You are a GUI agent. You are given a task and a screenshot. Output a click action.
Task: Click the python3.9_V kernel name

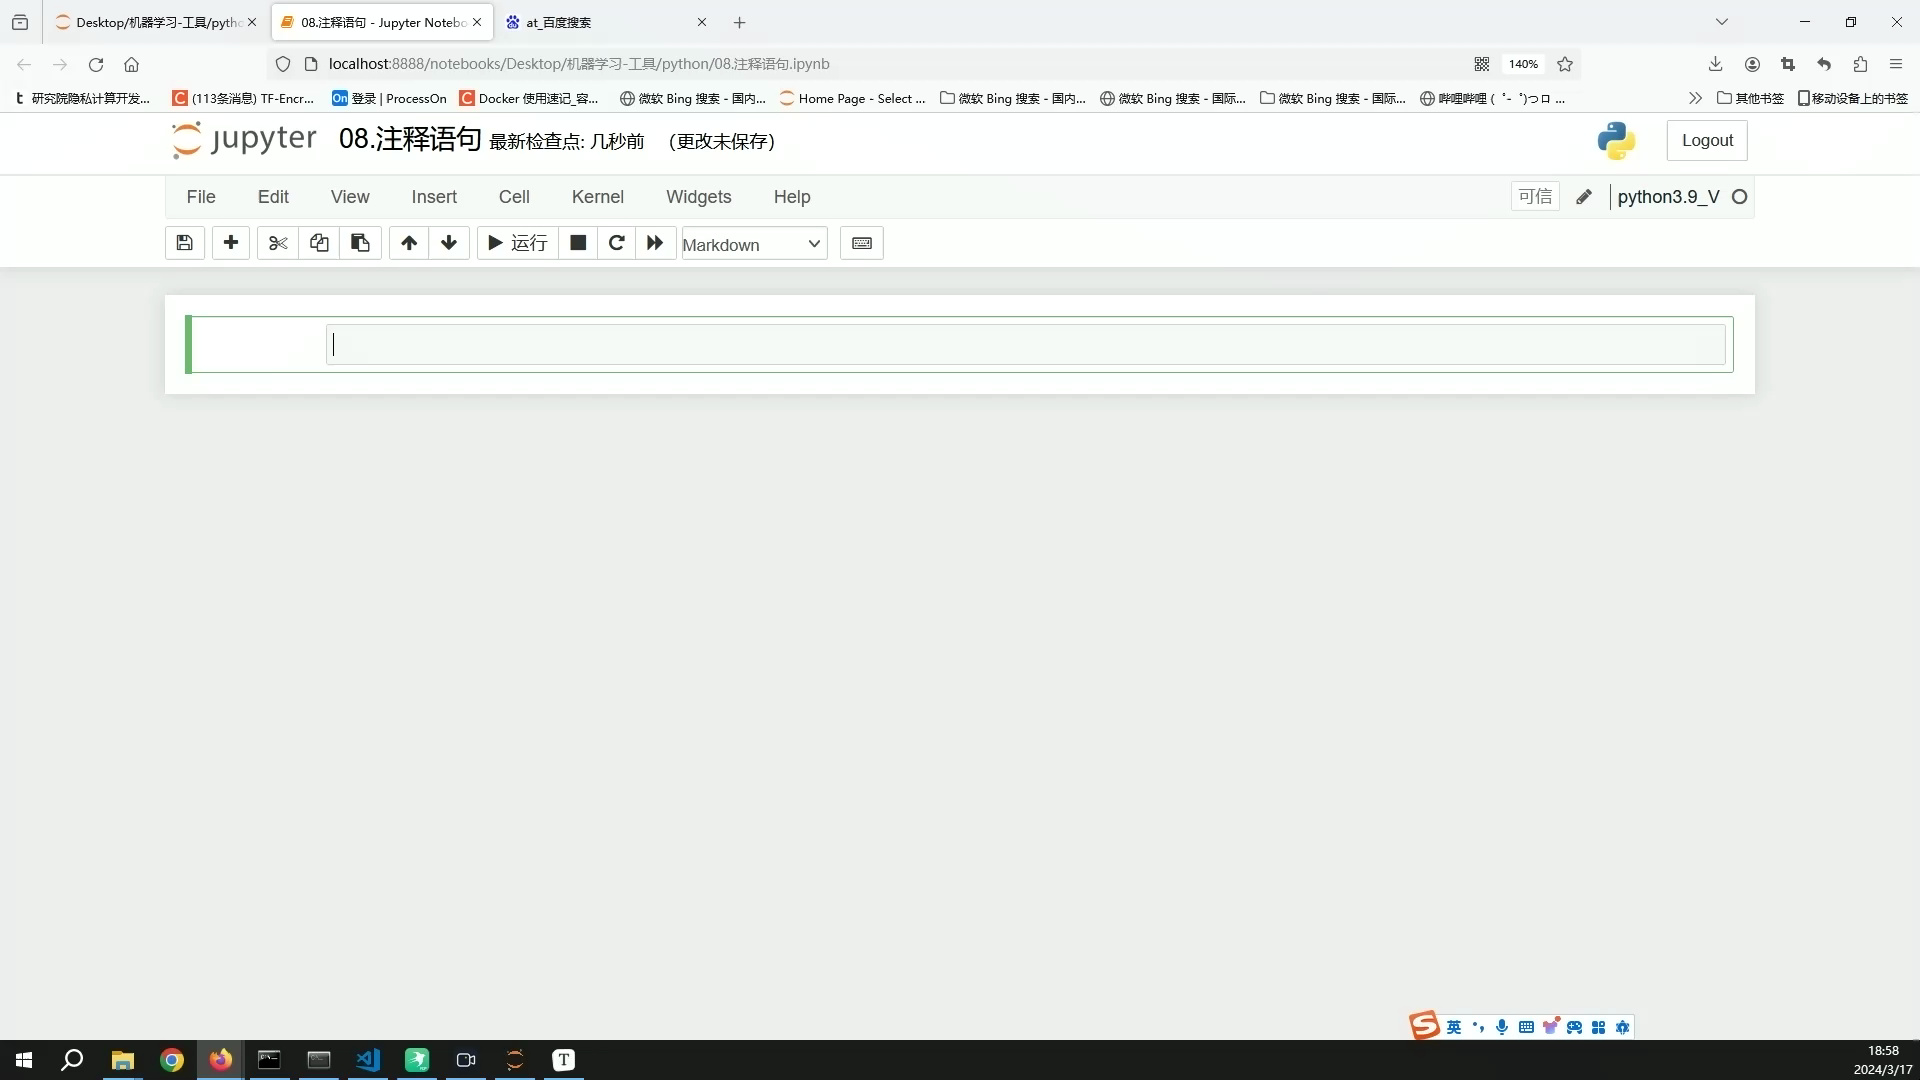[1668, 197]
